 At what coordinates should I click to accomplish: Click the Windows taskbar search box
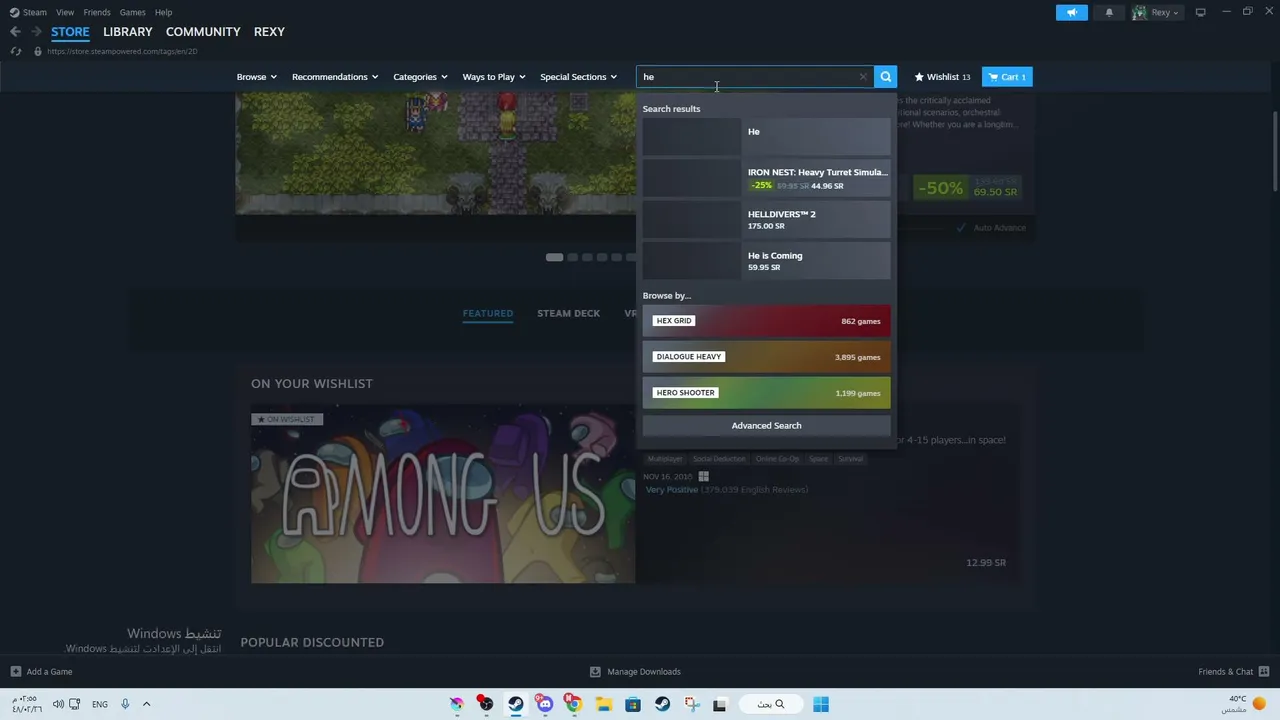(x=770, y=704)
